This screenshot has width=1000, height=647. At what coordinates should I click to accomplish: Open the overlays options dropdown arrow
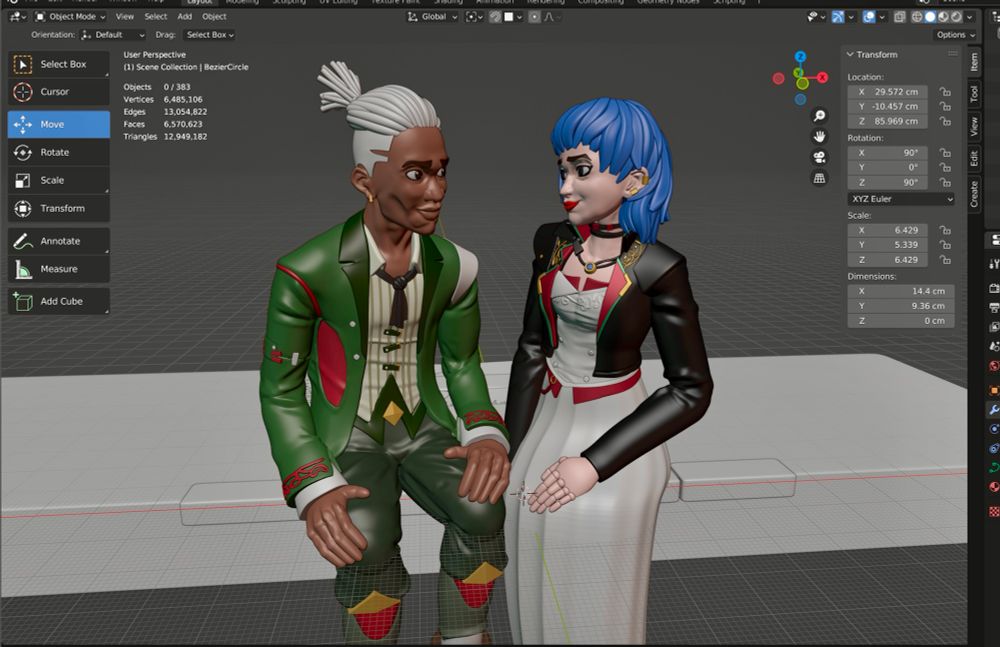pyautogui.click(x=882, y=17)
